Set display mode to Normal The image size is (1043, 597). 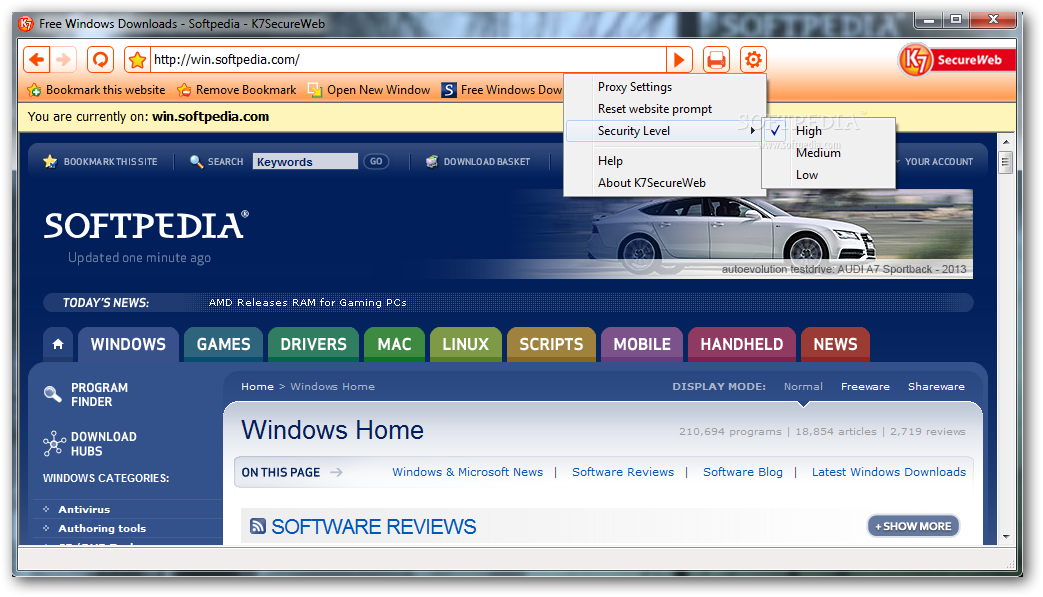click(803, 386)
